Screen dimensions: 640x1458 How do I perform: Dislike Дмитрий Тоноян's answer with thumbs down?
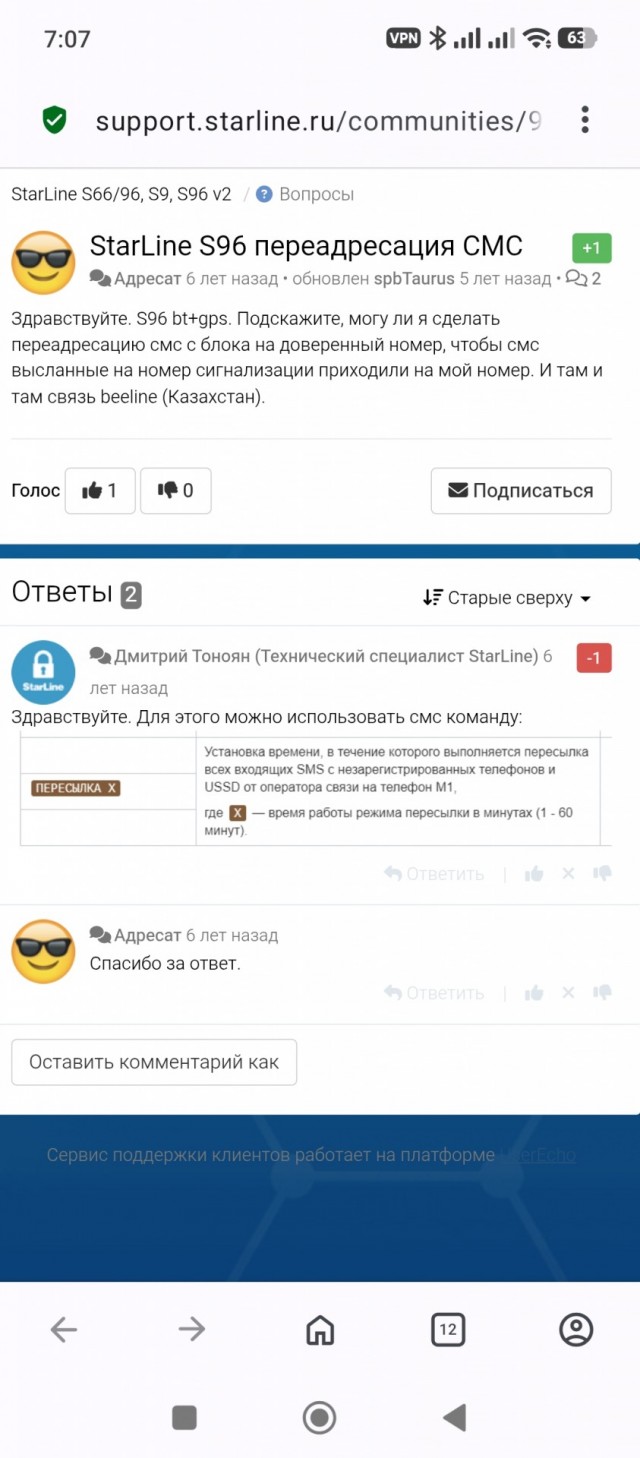tap(602, 874)
